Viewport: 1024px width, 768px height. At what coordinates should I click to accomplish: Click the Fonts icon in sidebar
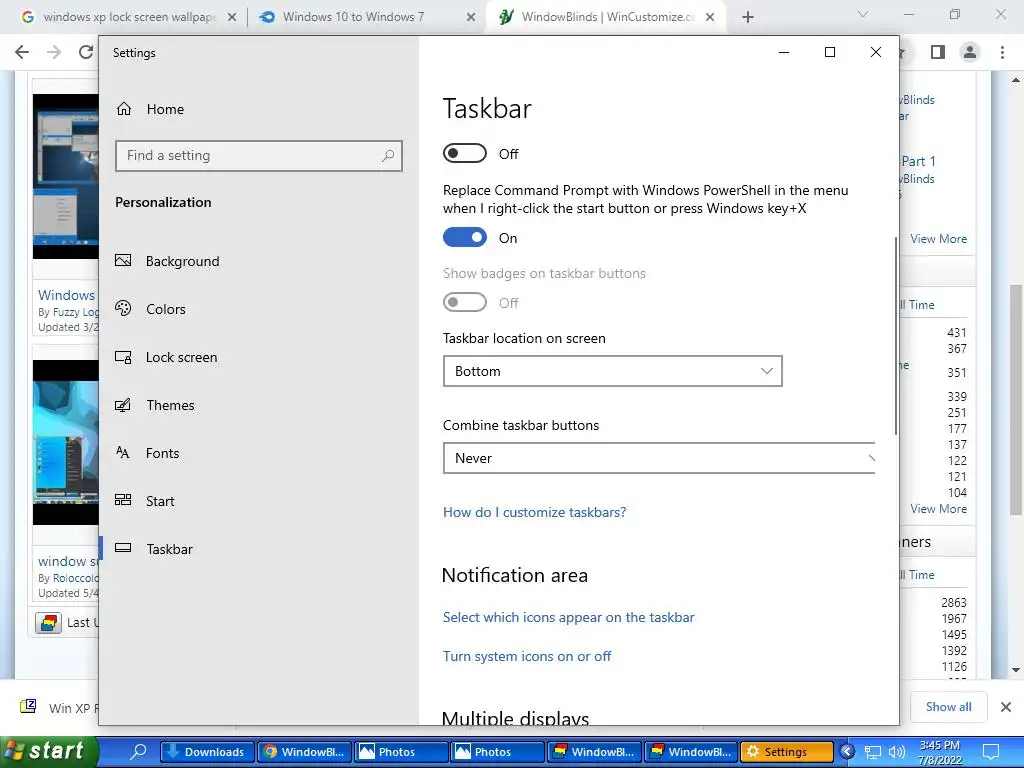pos(123,453)
